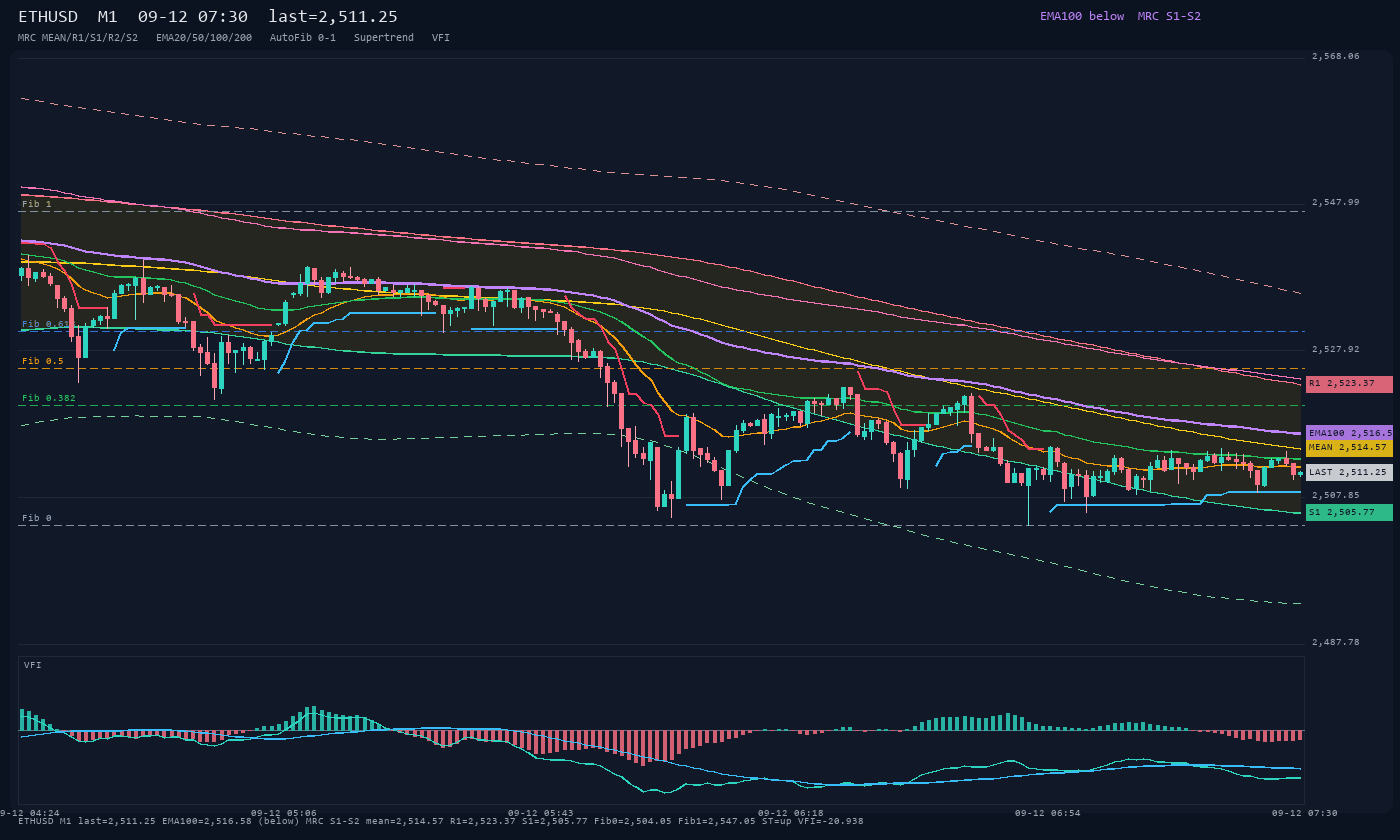
Task: Click the 2,507.85 price axis value
Action: 1335,495
